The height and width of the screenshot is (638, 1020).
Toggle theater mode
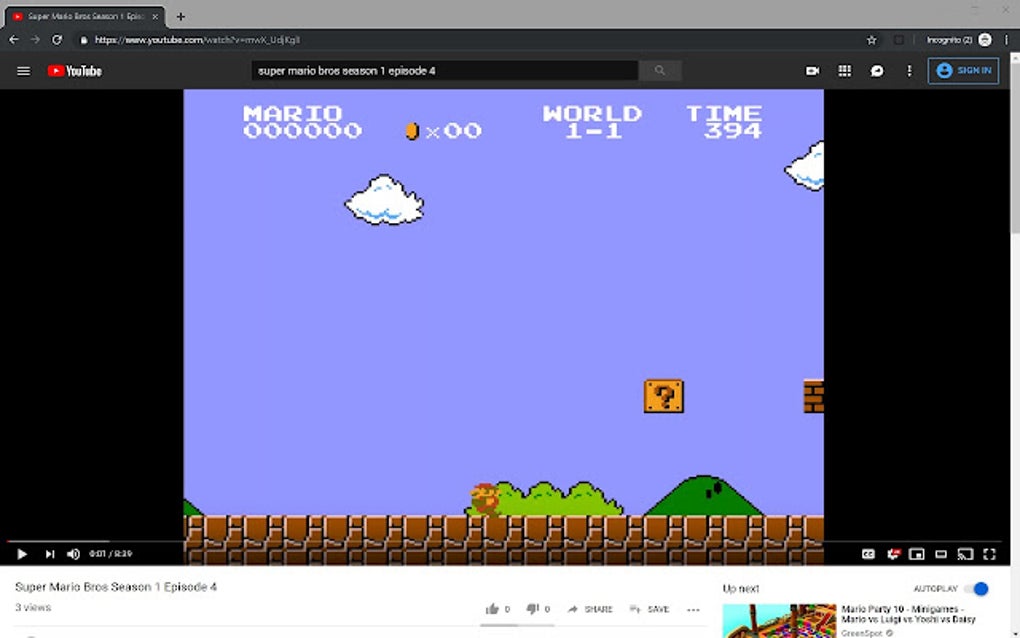point(941,554)
